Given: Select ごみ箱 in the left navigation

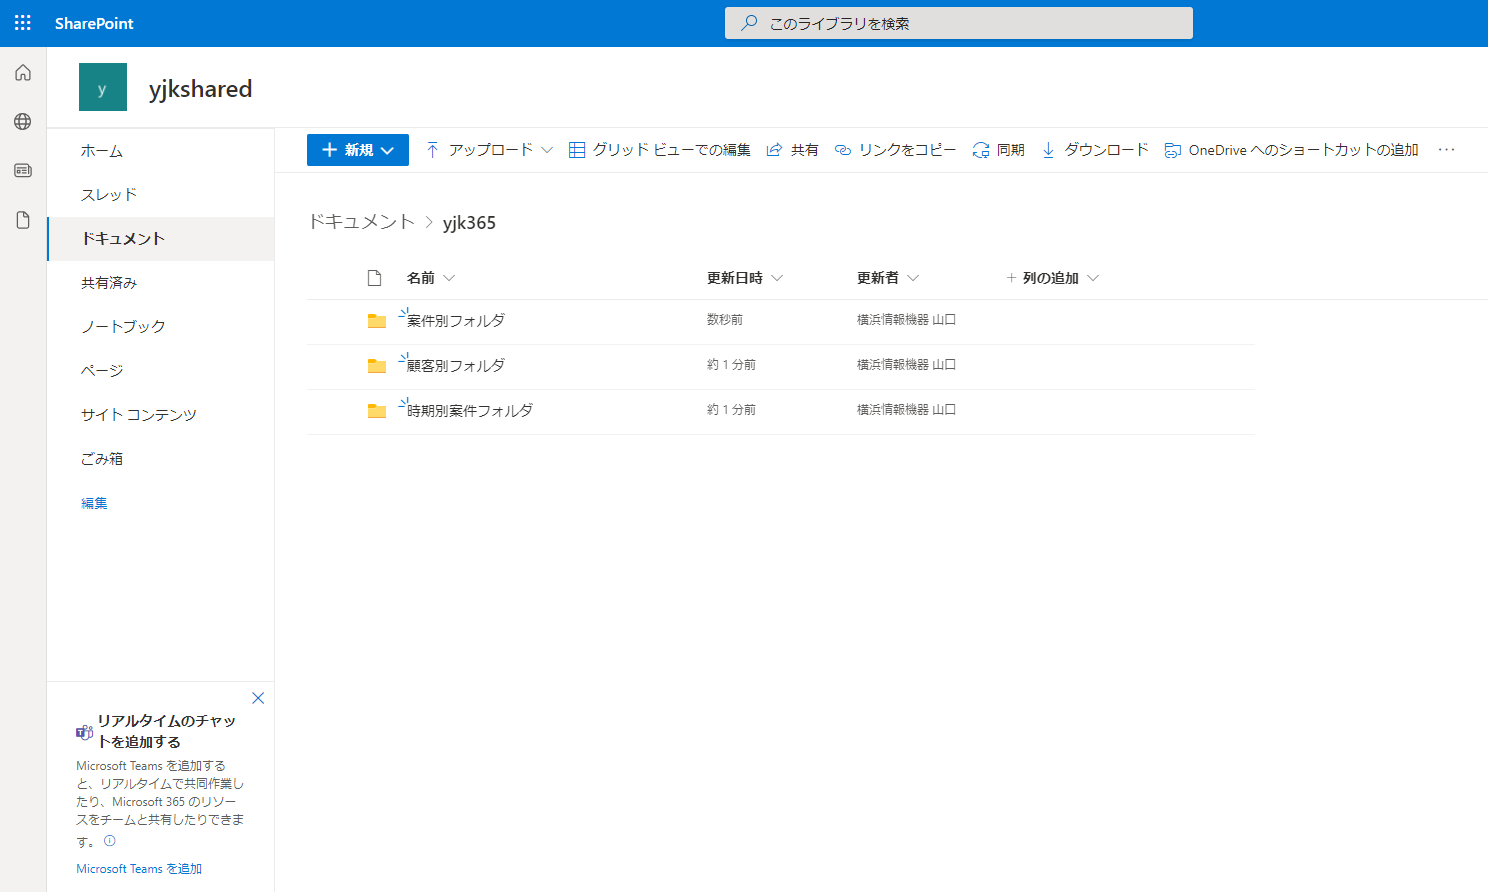Looking at the screenshot, I should 102,459.
